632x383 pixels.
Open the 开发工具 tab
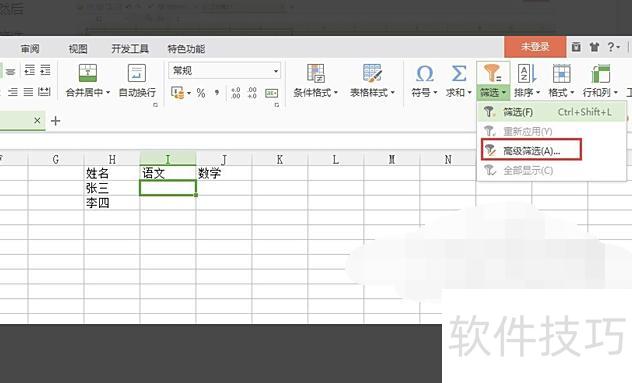(x=130, y=49)
